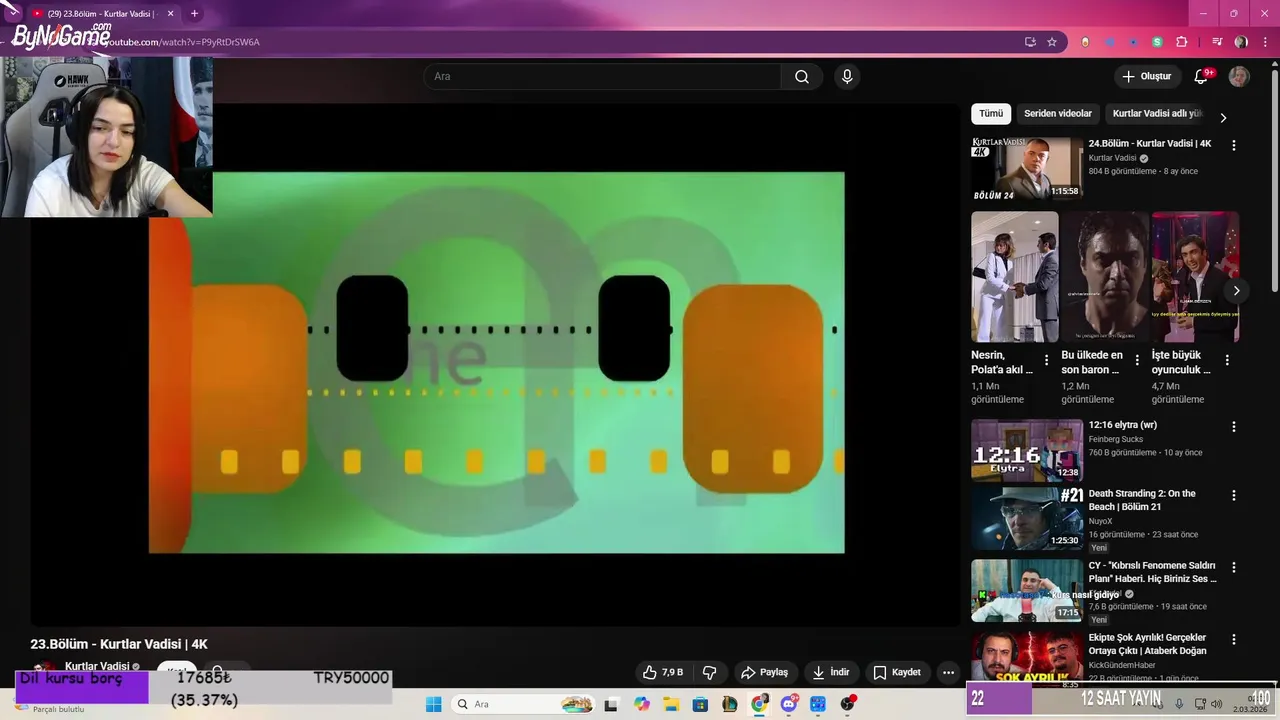Screen dimensions: 1280x720
Task: Select the Seriden videolar chip
Action: pos(1058,114)
